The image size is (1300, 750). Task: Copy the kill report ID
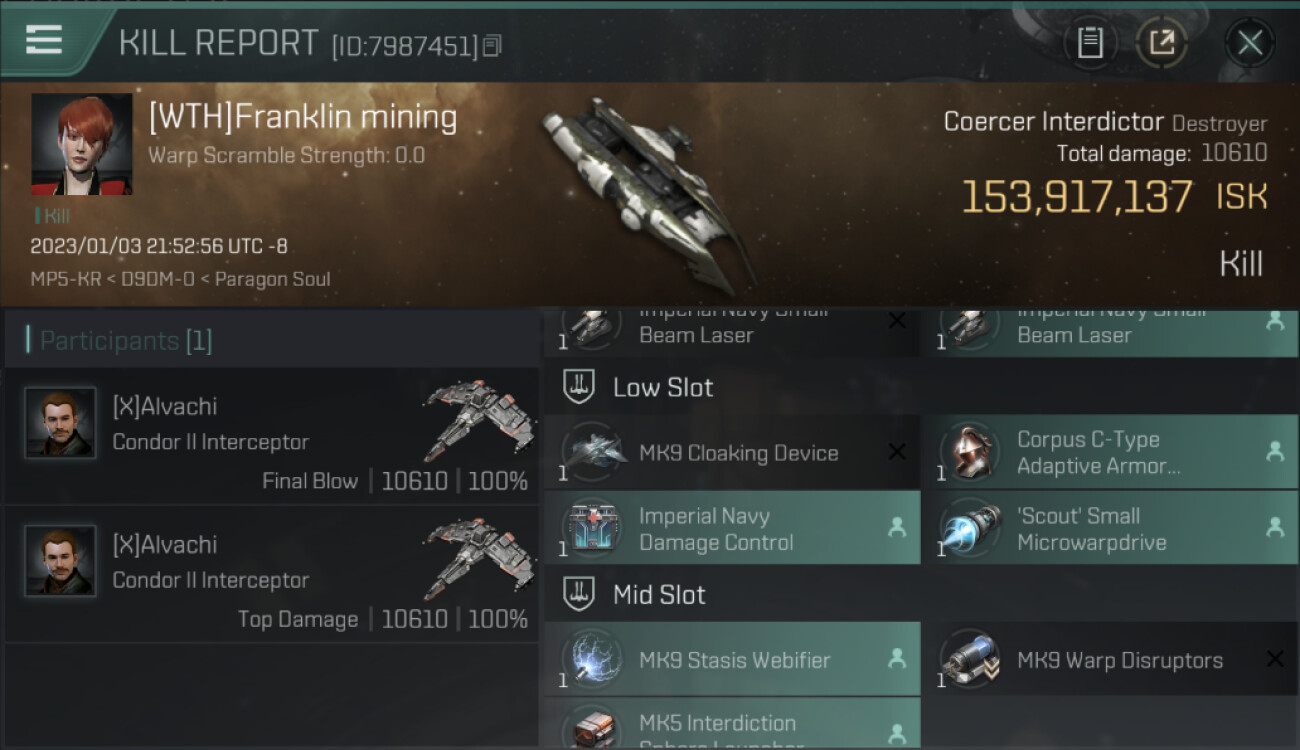pyautogui.click(x=491, y=46)
